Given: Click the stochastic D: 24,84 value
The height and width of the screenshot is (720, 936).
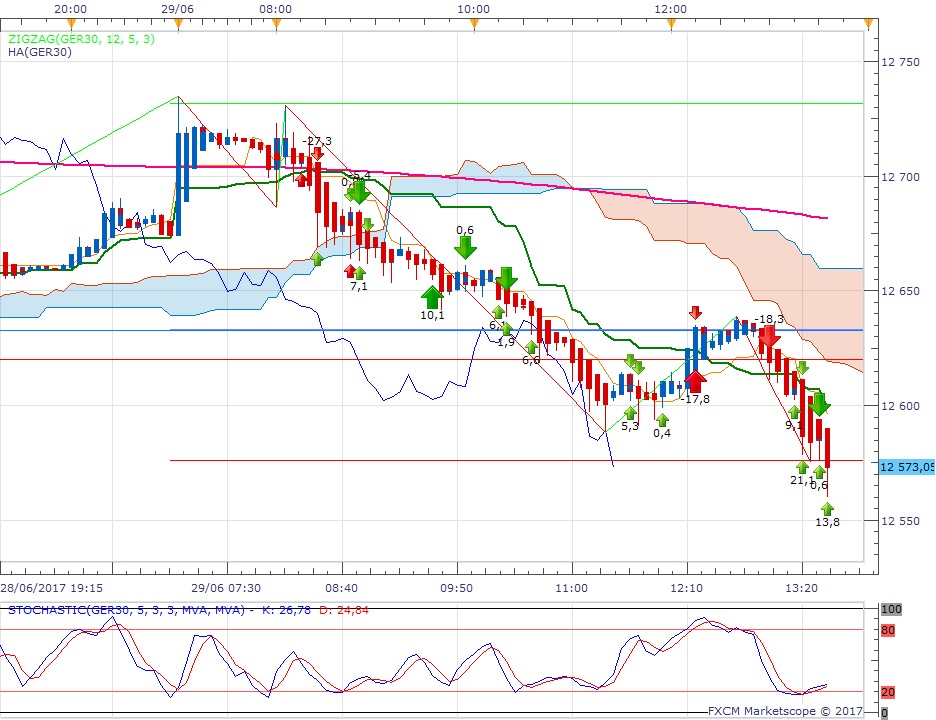Looking at the screenshot, I should [344, 610].
